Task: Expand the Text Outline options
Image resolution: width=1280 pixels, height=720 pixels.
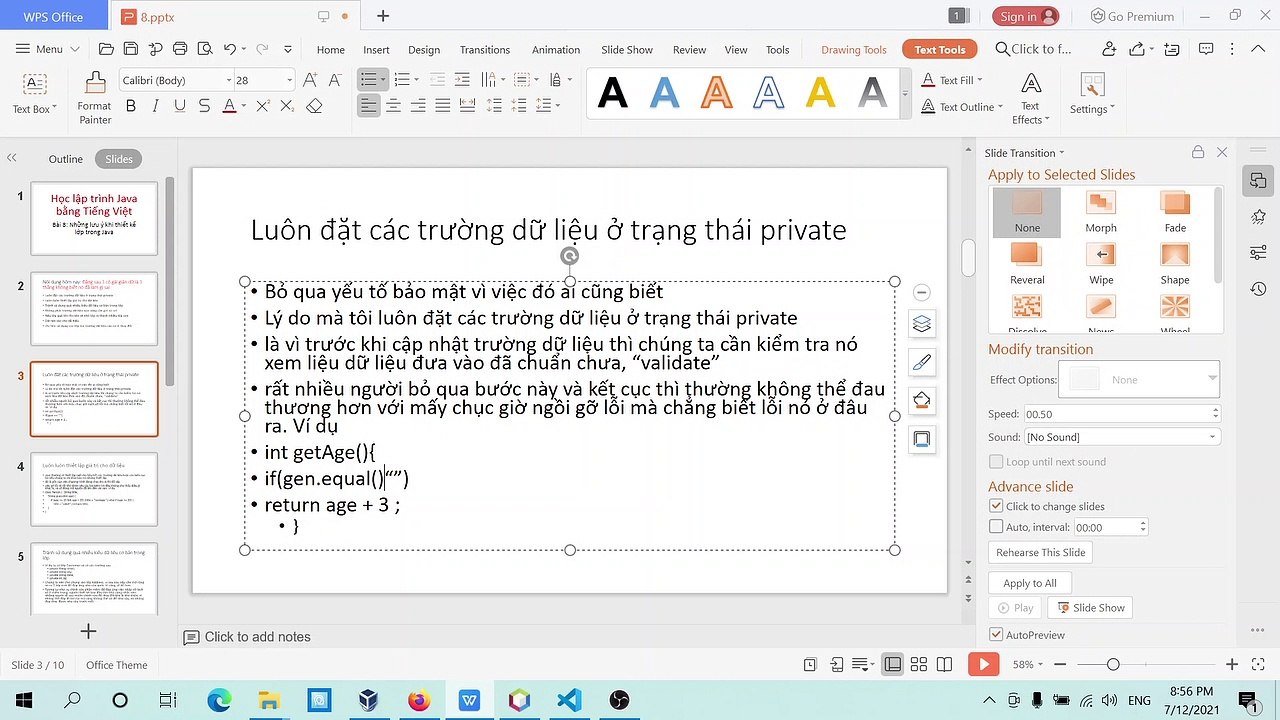Action: (x=1000, y=107)
